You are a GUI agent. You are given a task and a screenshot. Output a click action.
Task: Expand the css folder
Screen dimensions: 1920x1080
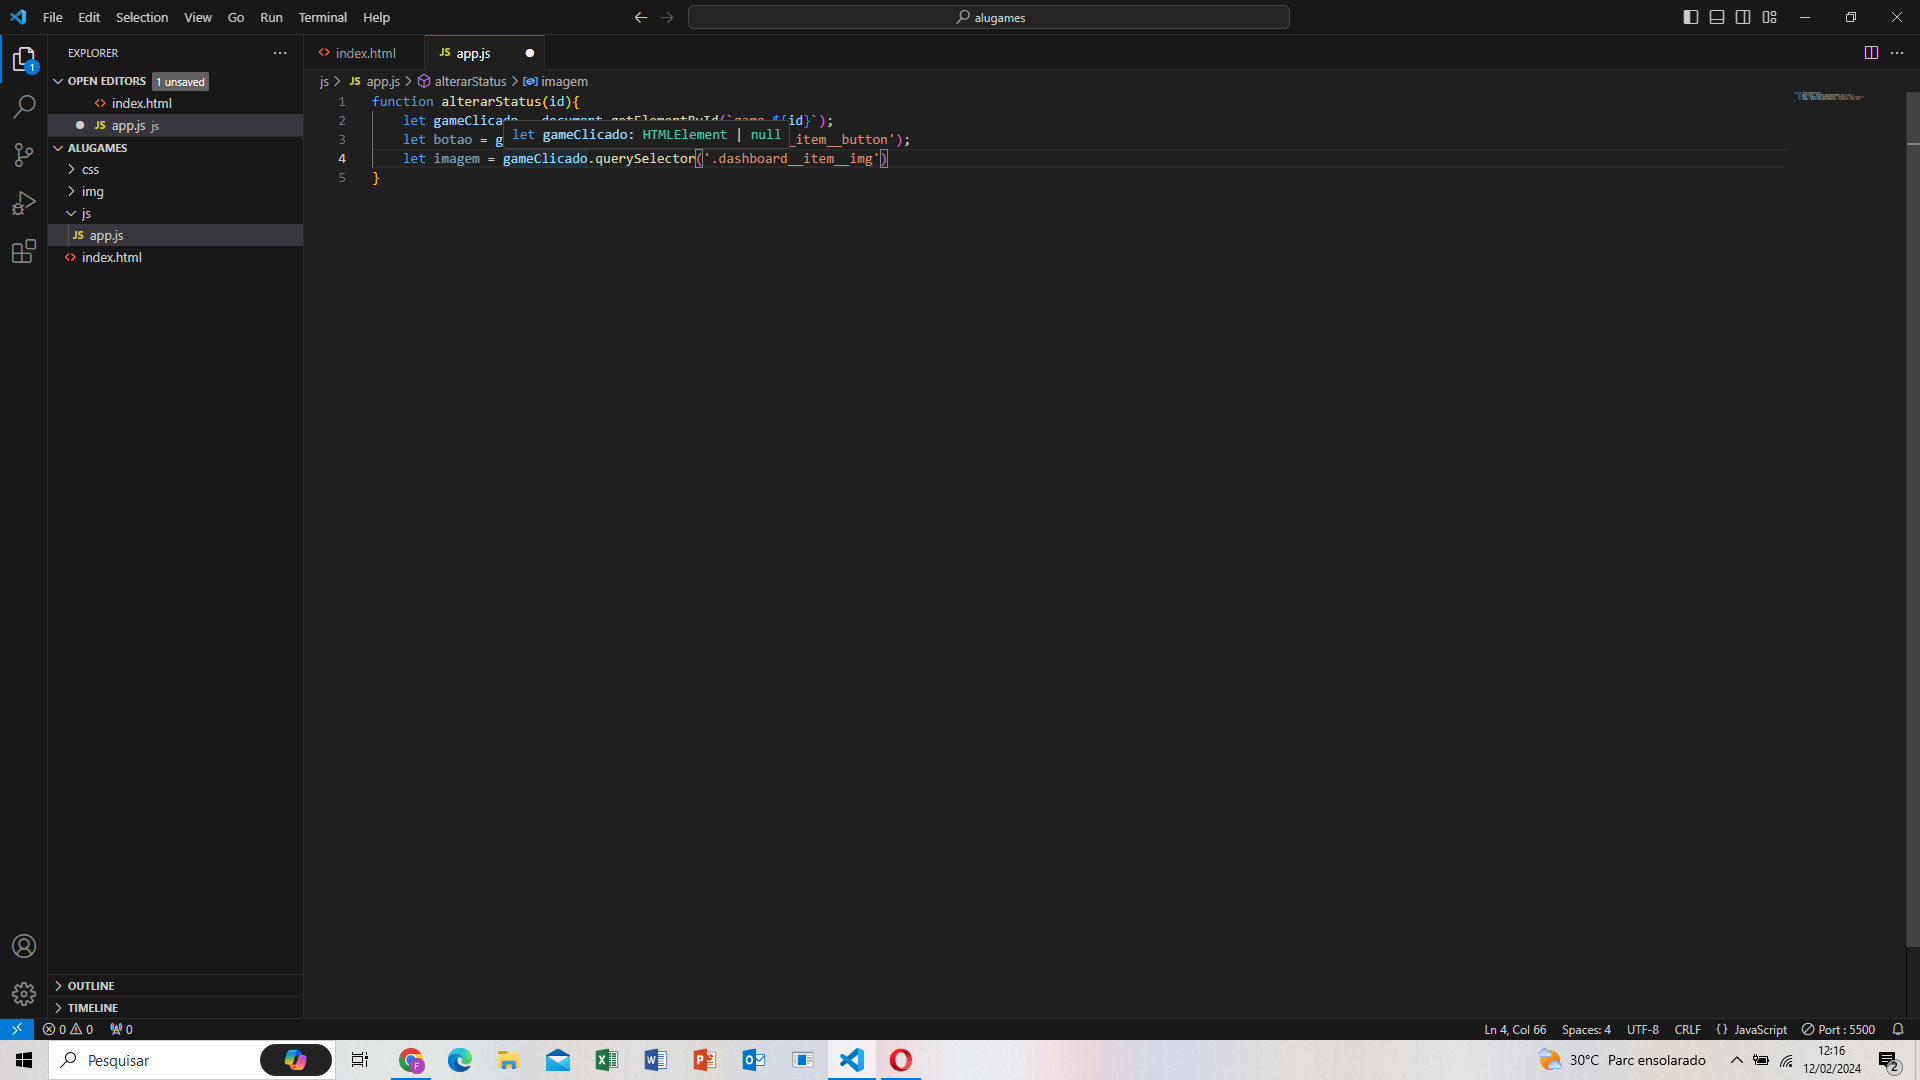pyautogui.click(x=90, y=169)
